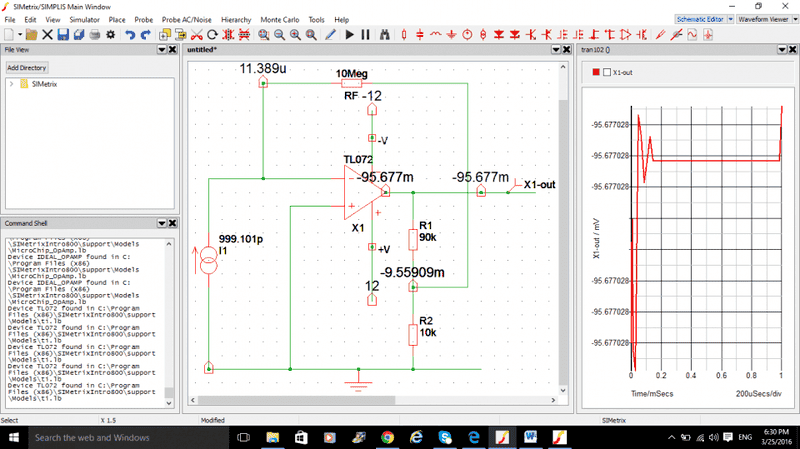
Task: Click the Windows Start button
Action: (14, 437)
